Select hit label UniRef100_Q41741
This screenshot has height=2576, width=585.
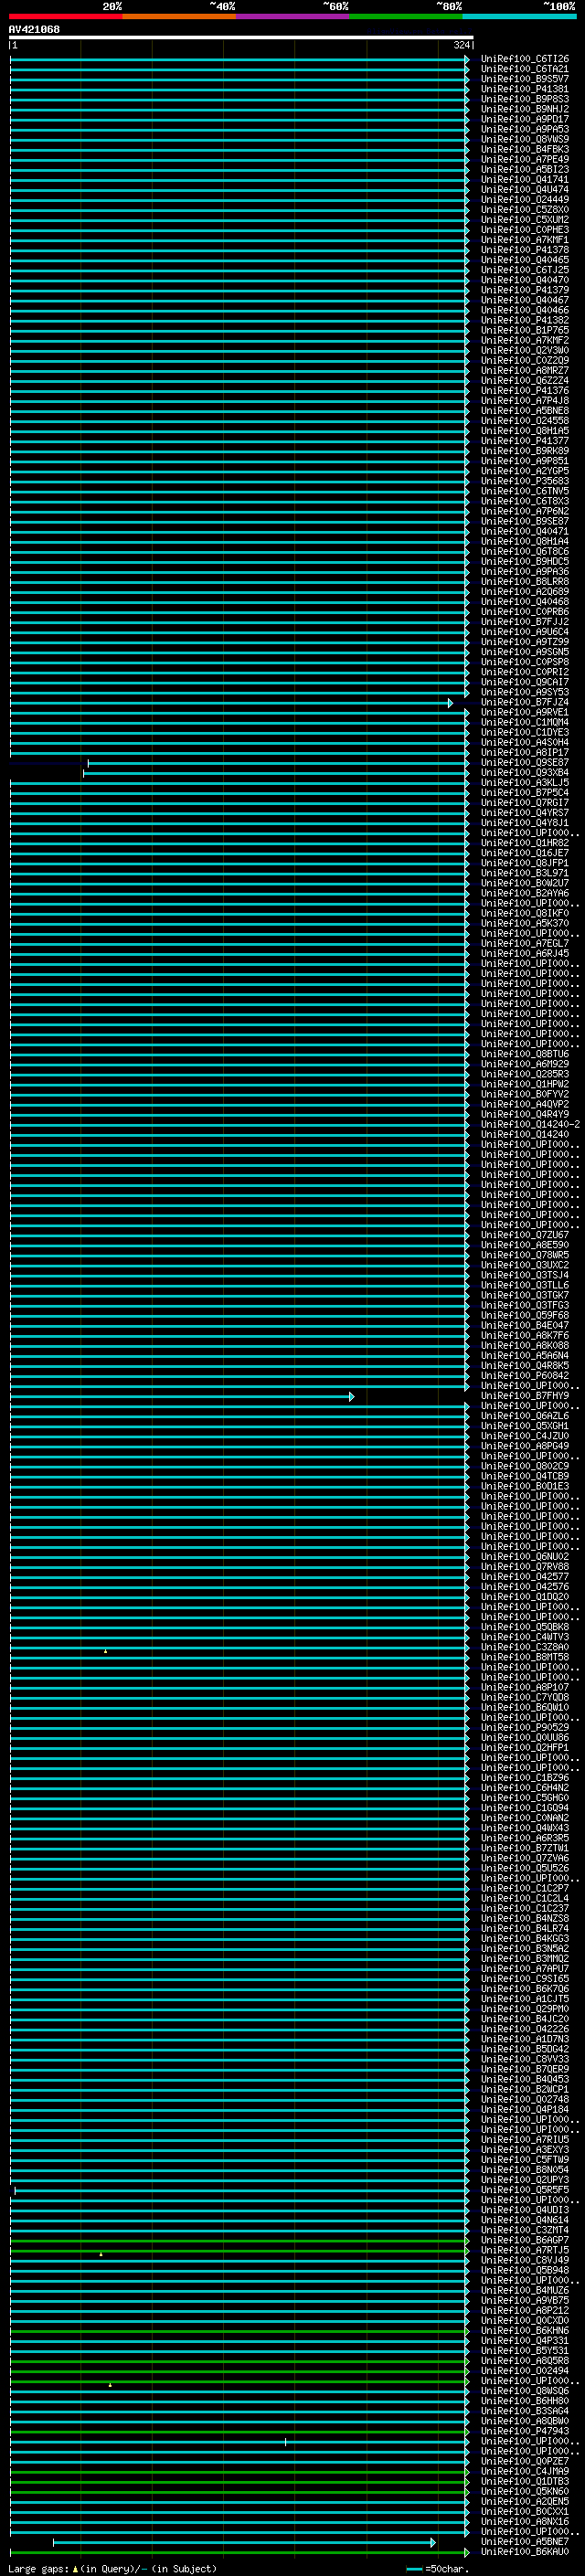point(524,180)
